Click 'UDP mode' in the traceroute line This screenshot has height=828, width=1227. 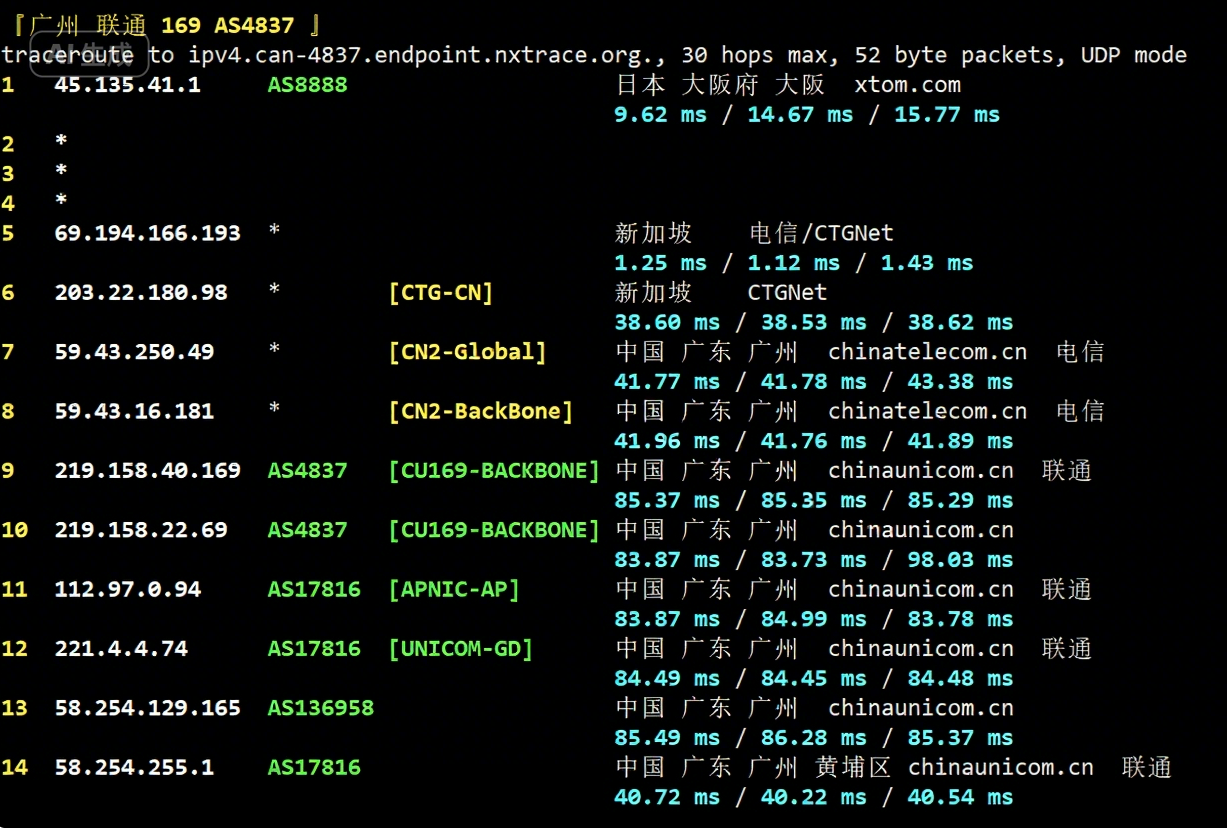(x=1134, y=55)
